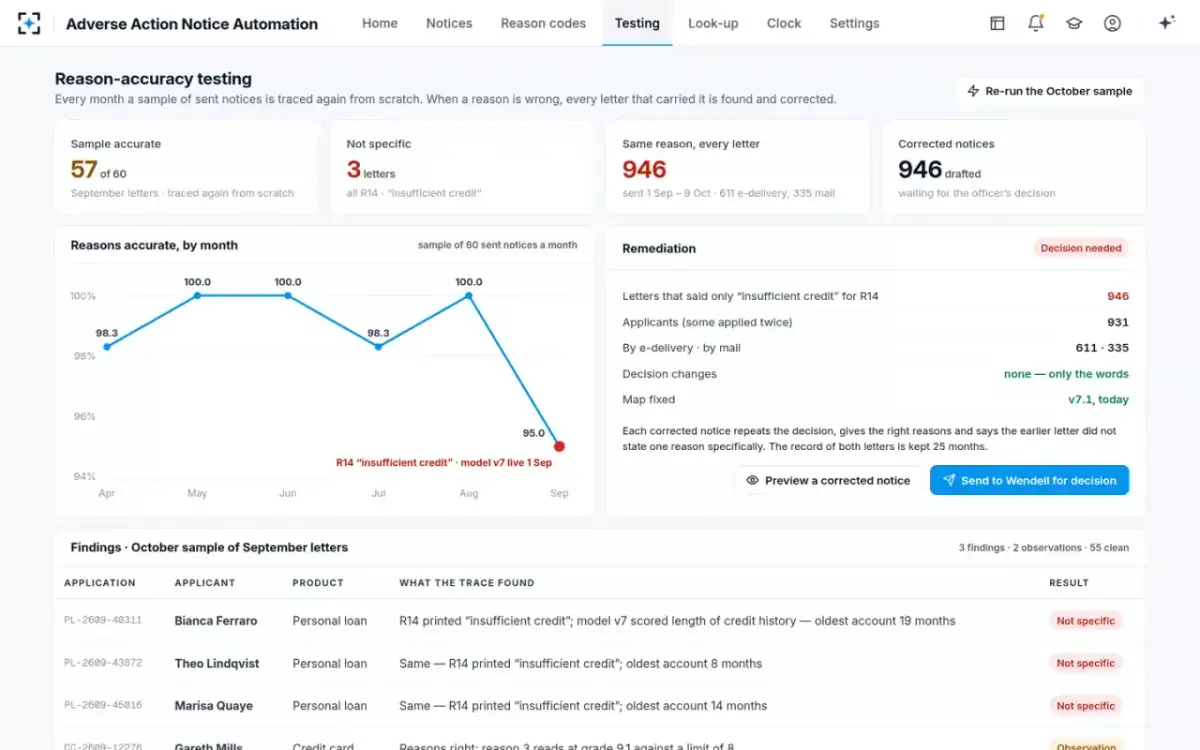Screen dimensions: 1200x750
Task: Click the Jun 100.0 data point
Action: pos(288,295)
